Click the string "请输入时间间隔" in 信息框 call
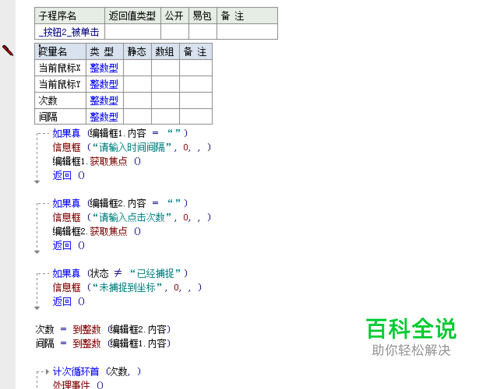The width and height of the screenshot is (500, 389). 132,147
